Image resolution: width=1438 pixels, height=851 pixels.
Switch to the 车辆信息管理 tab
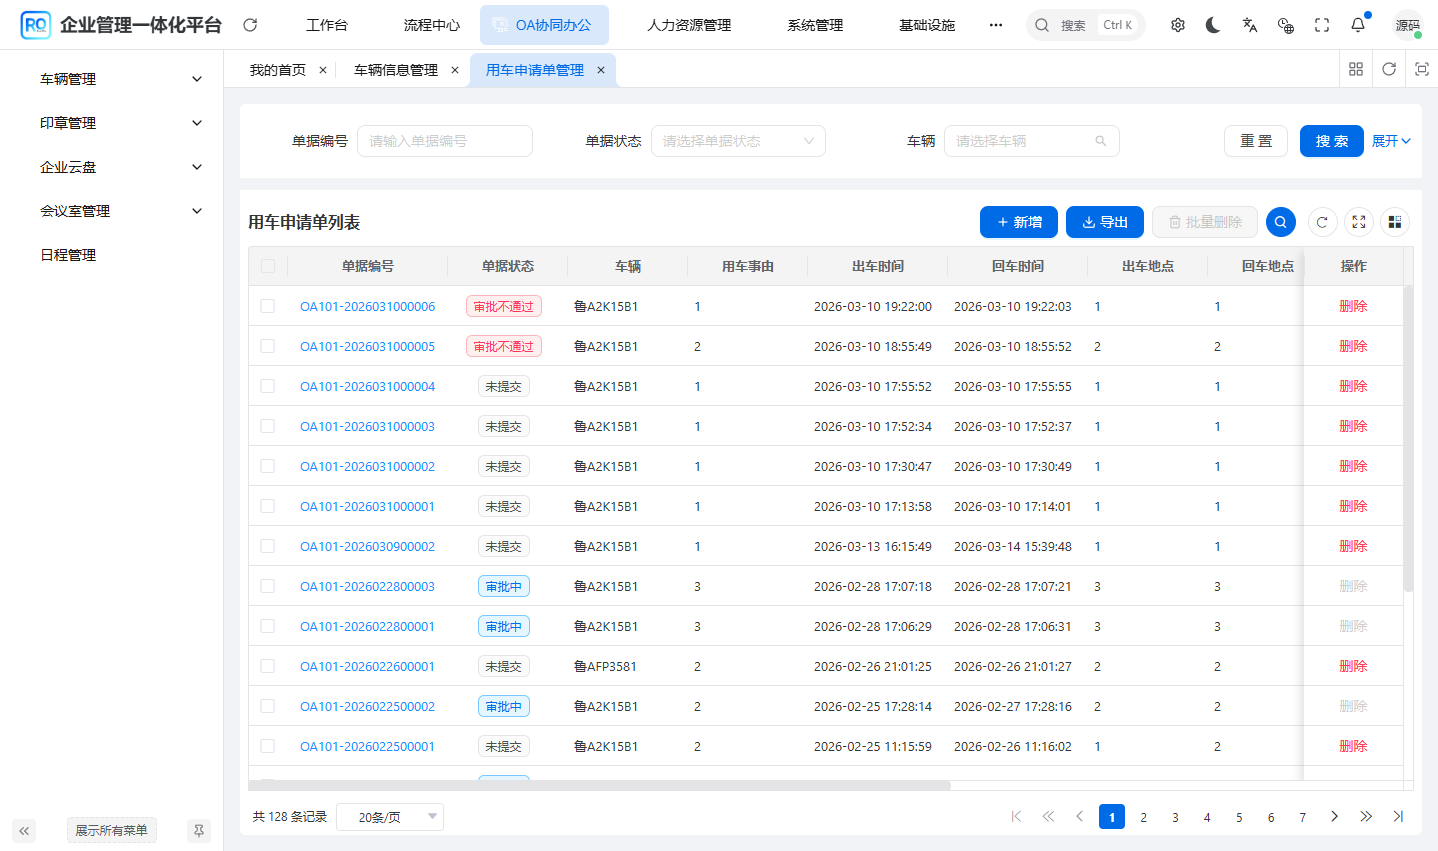click(x=395, y=70)
